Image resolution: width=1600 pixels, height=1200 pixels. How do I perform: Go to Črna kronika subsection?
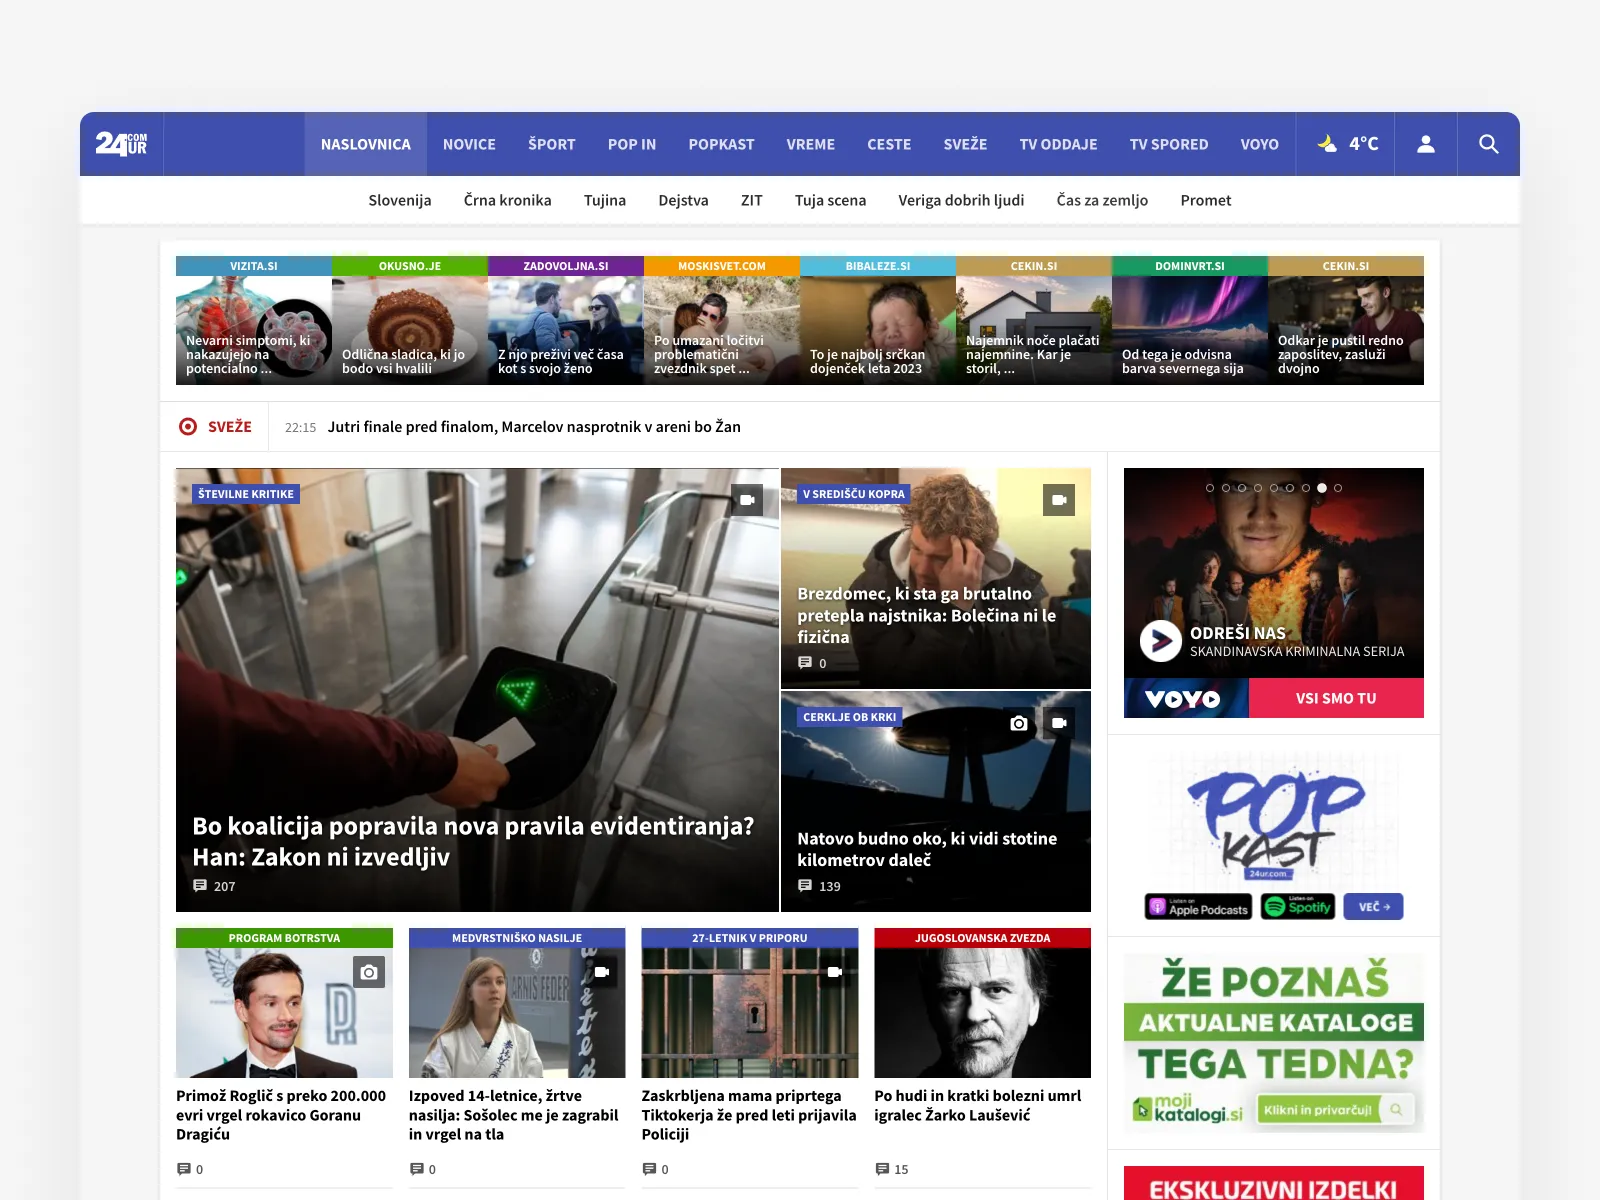[x=507, y=200]
